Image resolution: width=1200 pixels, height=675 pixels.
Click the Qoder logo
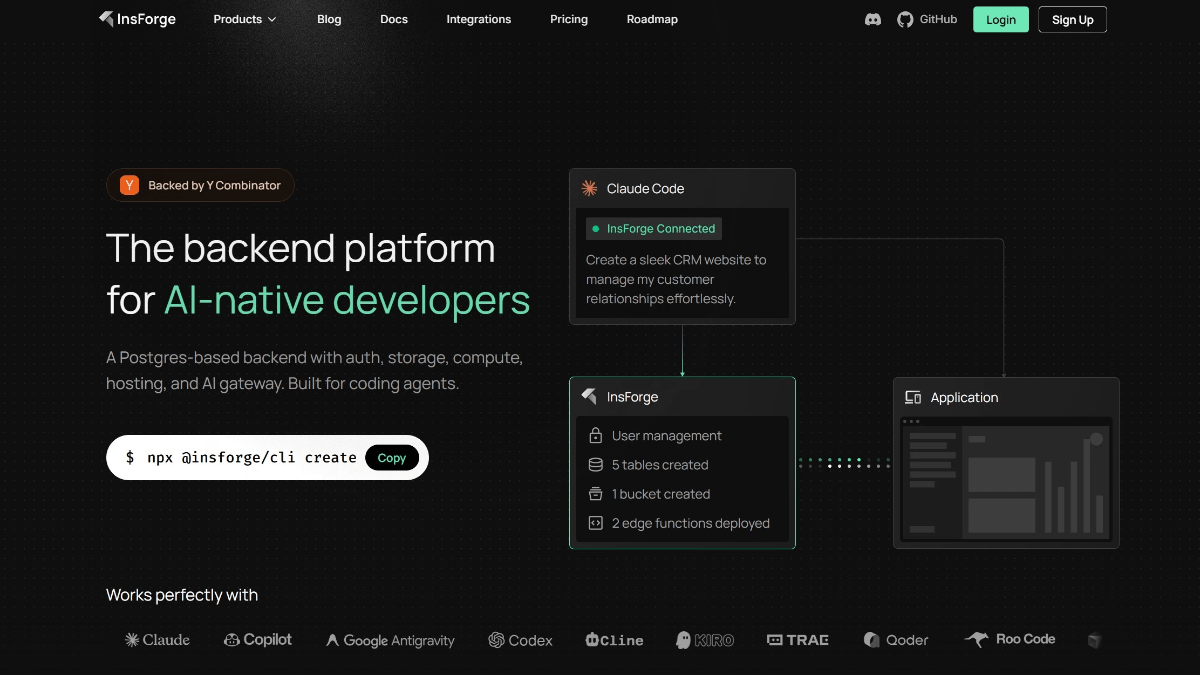[x=896, y=640]
